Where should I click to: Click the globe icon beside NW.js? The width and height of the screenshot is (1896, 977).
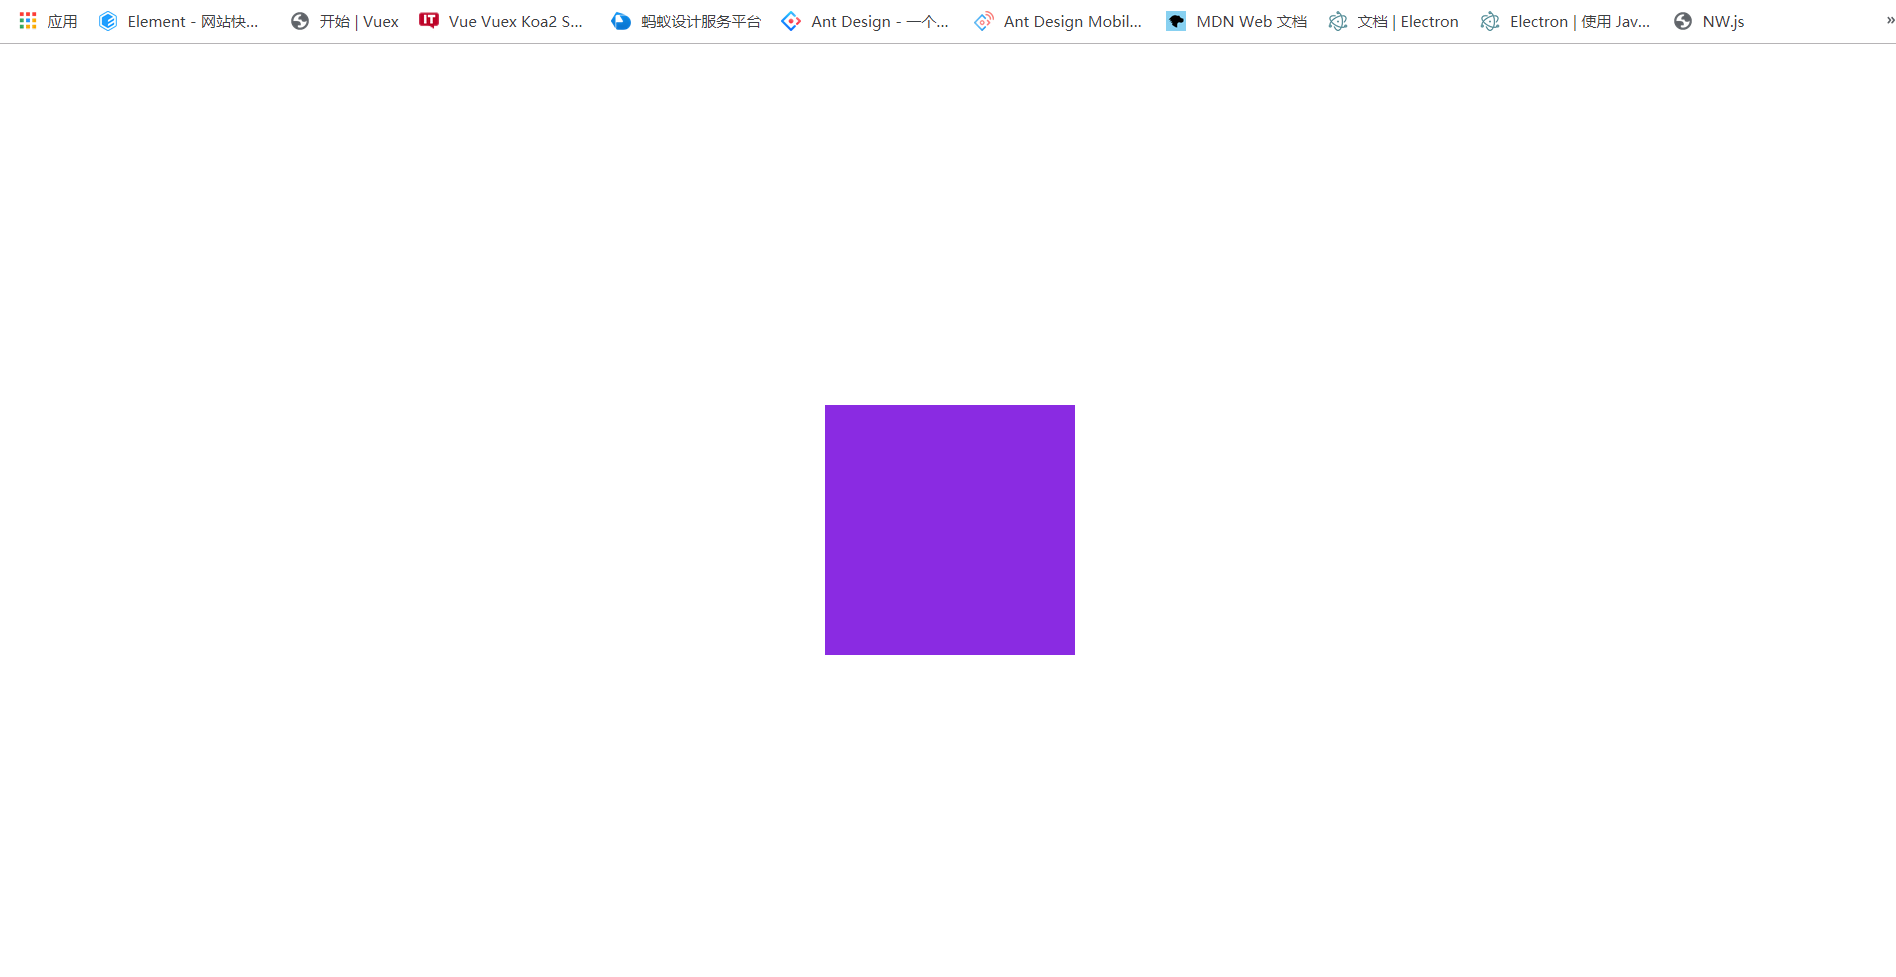click(1683, 21)
